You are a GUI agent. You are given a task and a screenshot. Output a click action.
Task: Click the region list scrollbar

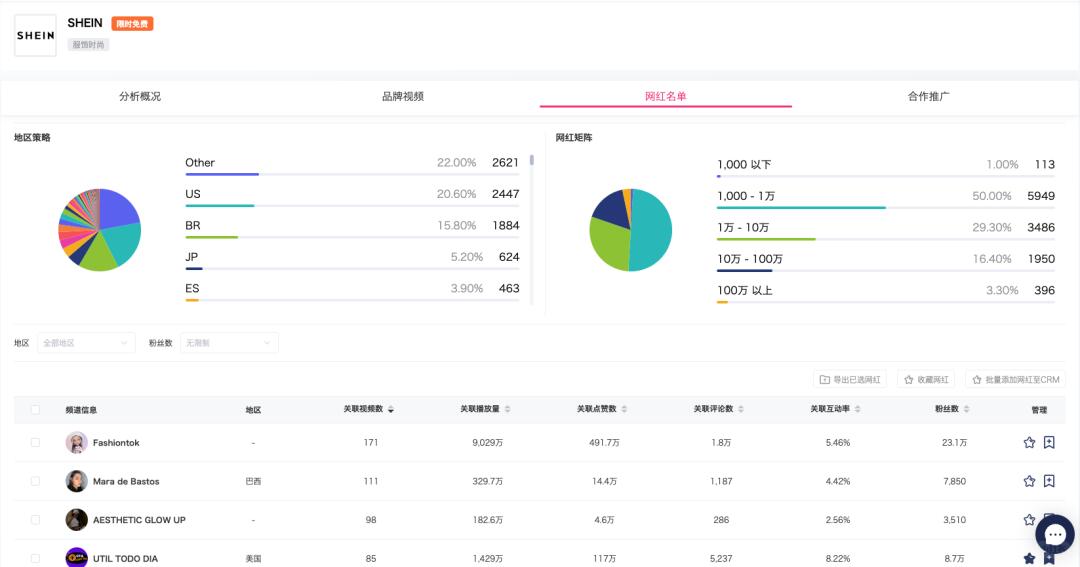point(532,160)
